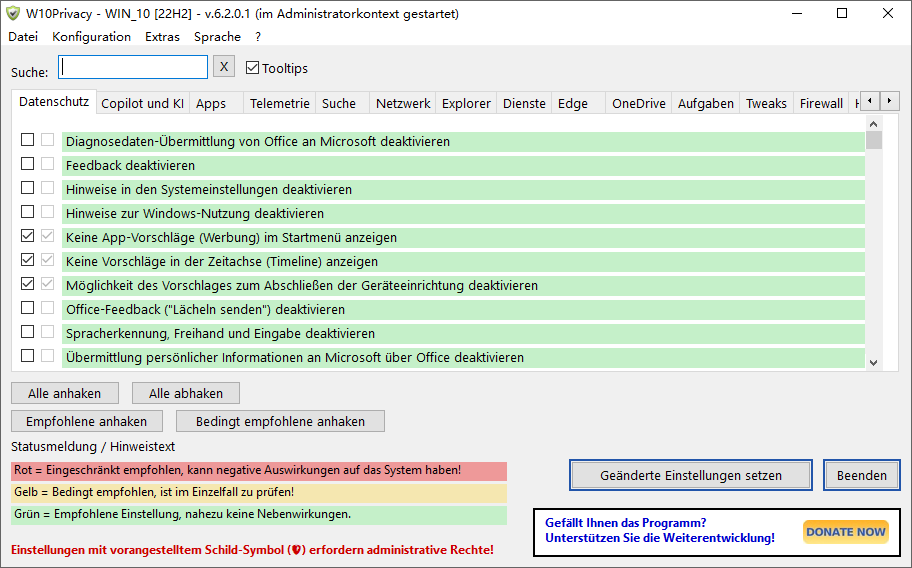Click Keine Vorschläge in der Zeitachse text
This screenshot has height=568, width=912.
[x=222, y=262]
